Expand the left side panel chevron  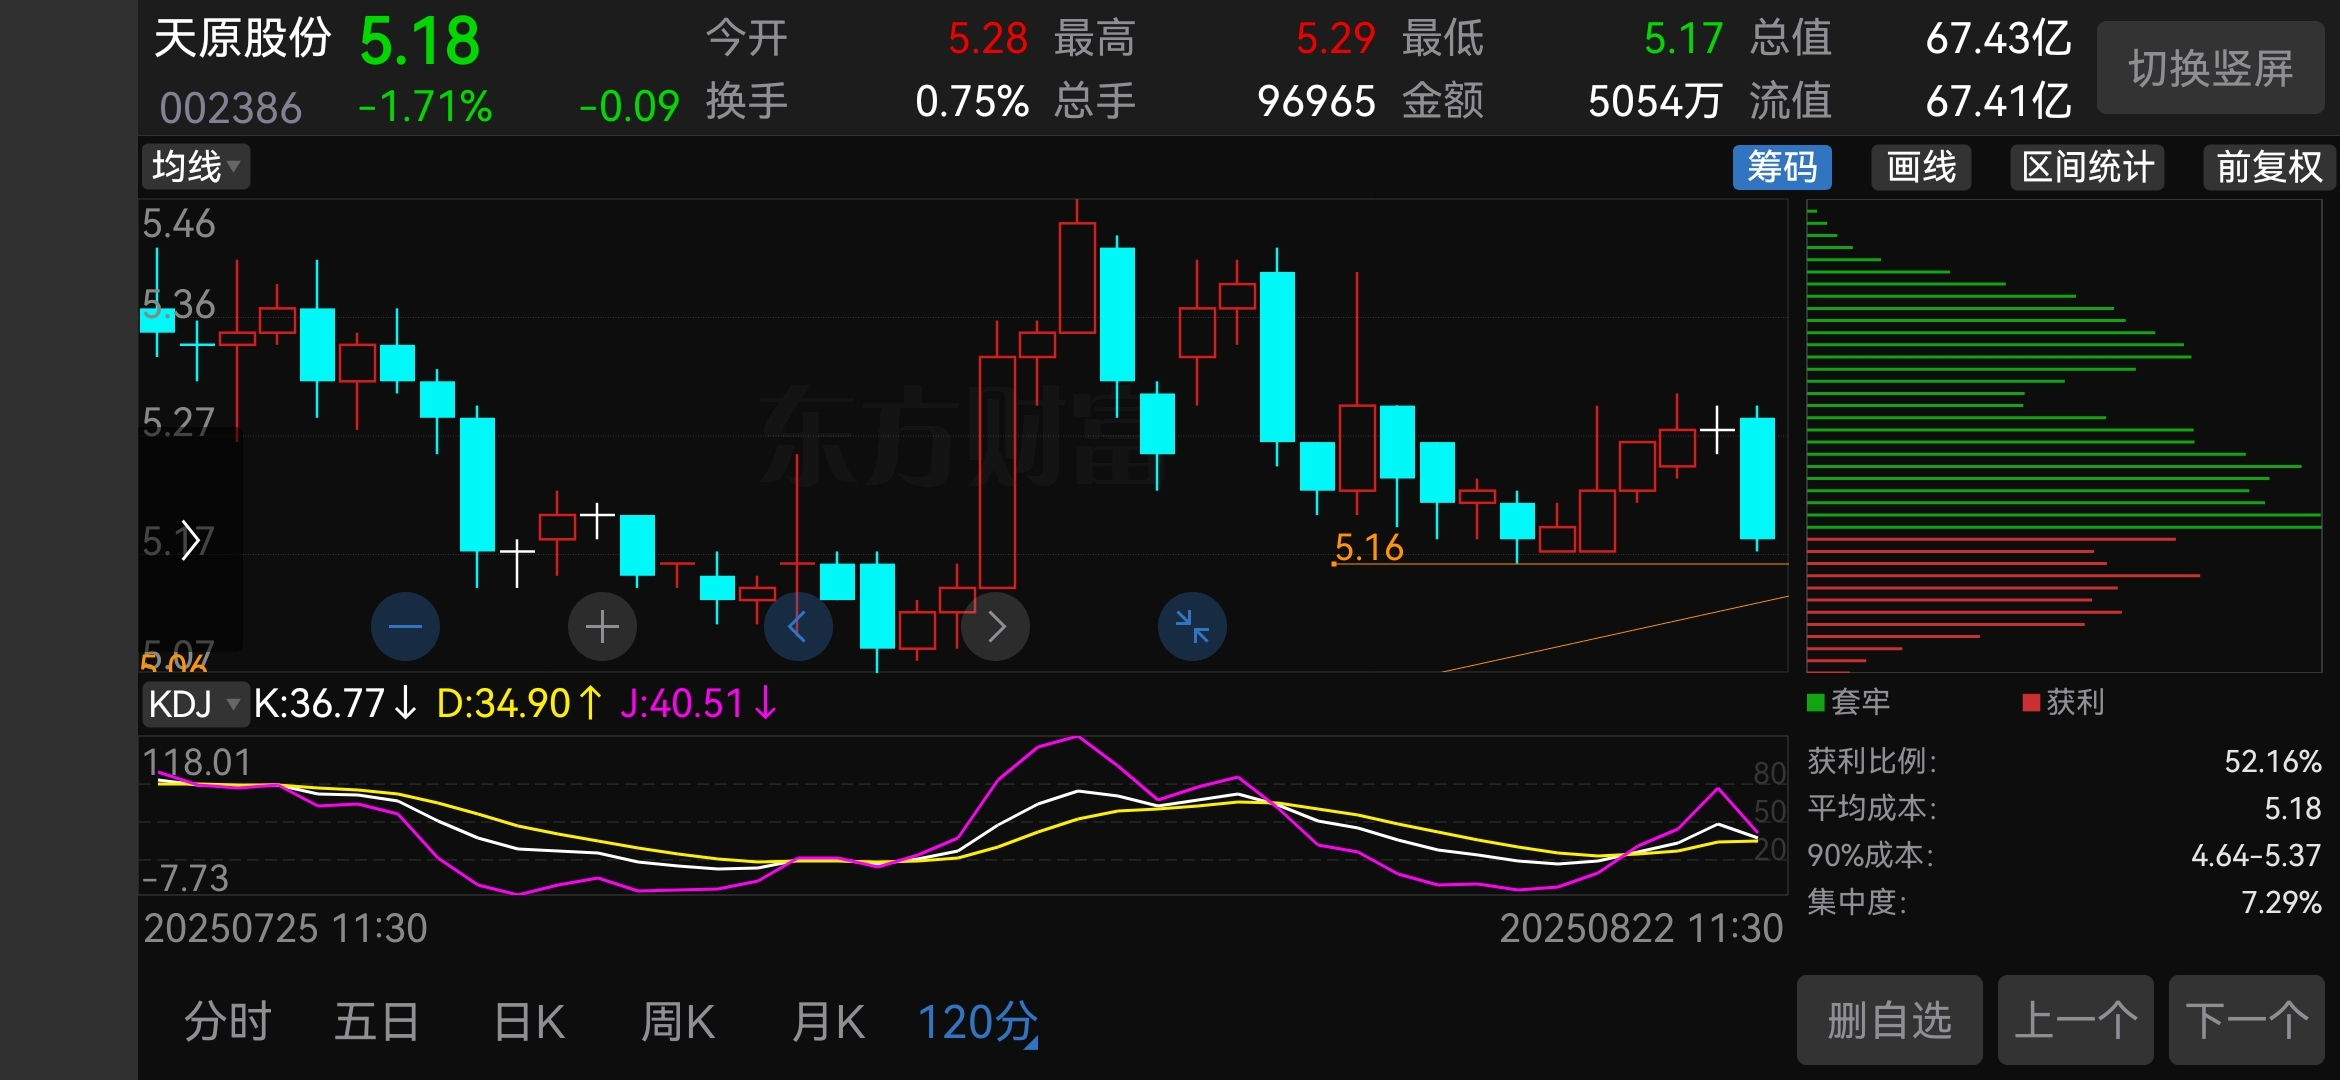pyautogui.click(x=190, y=540)
